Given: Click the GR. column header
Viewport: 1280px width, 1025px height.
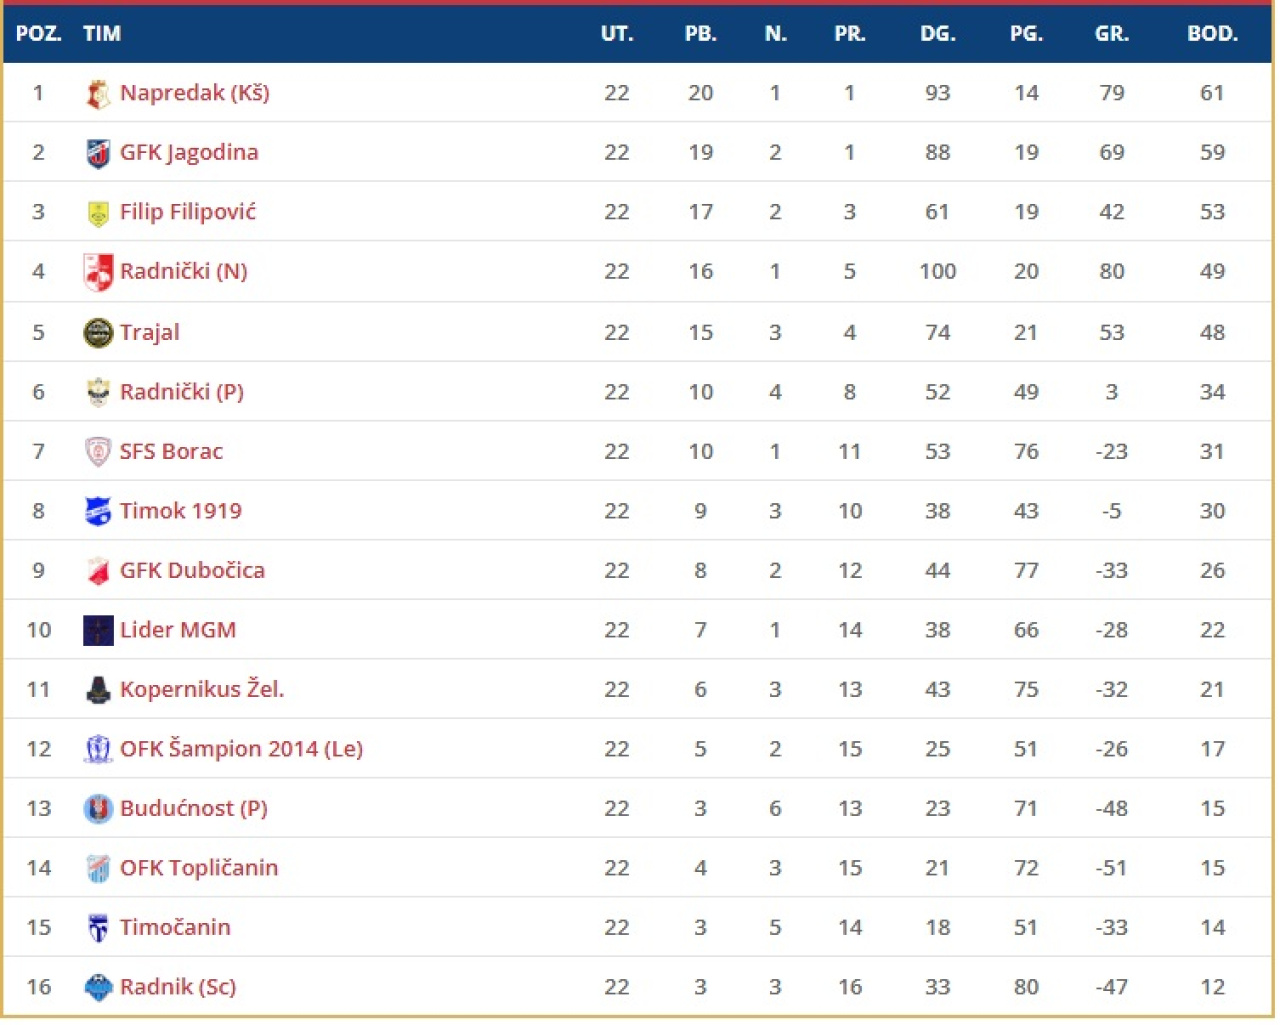Looking at the screenshot, I should pos(1111,34).
